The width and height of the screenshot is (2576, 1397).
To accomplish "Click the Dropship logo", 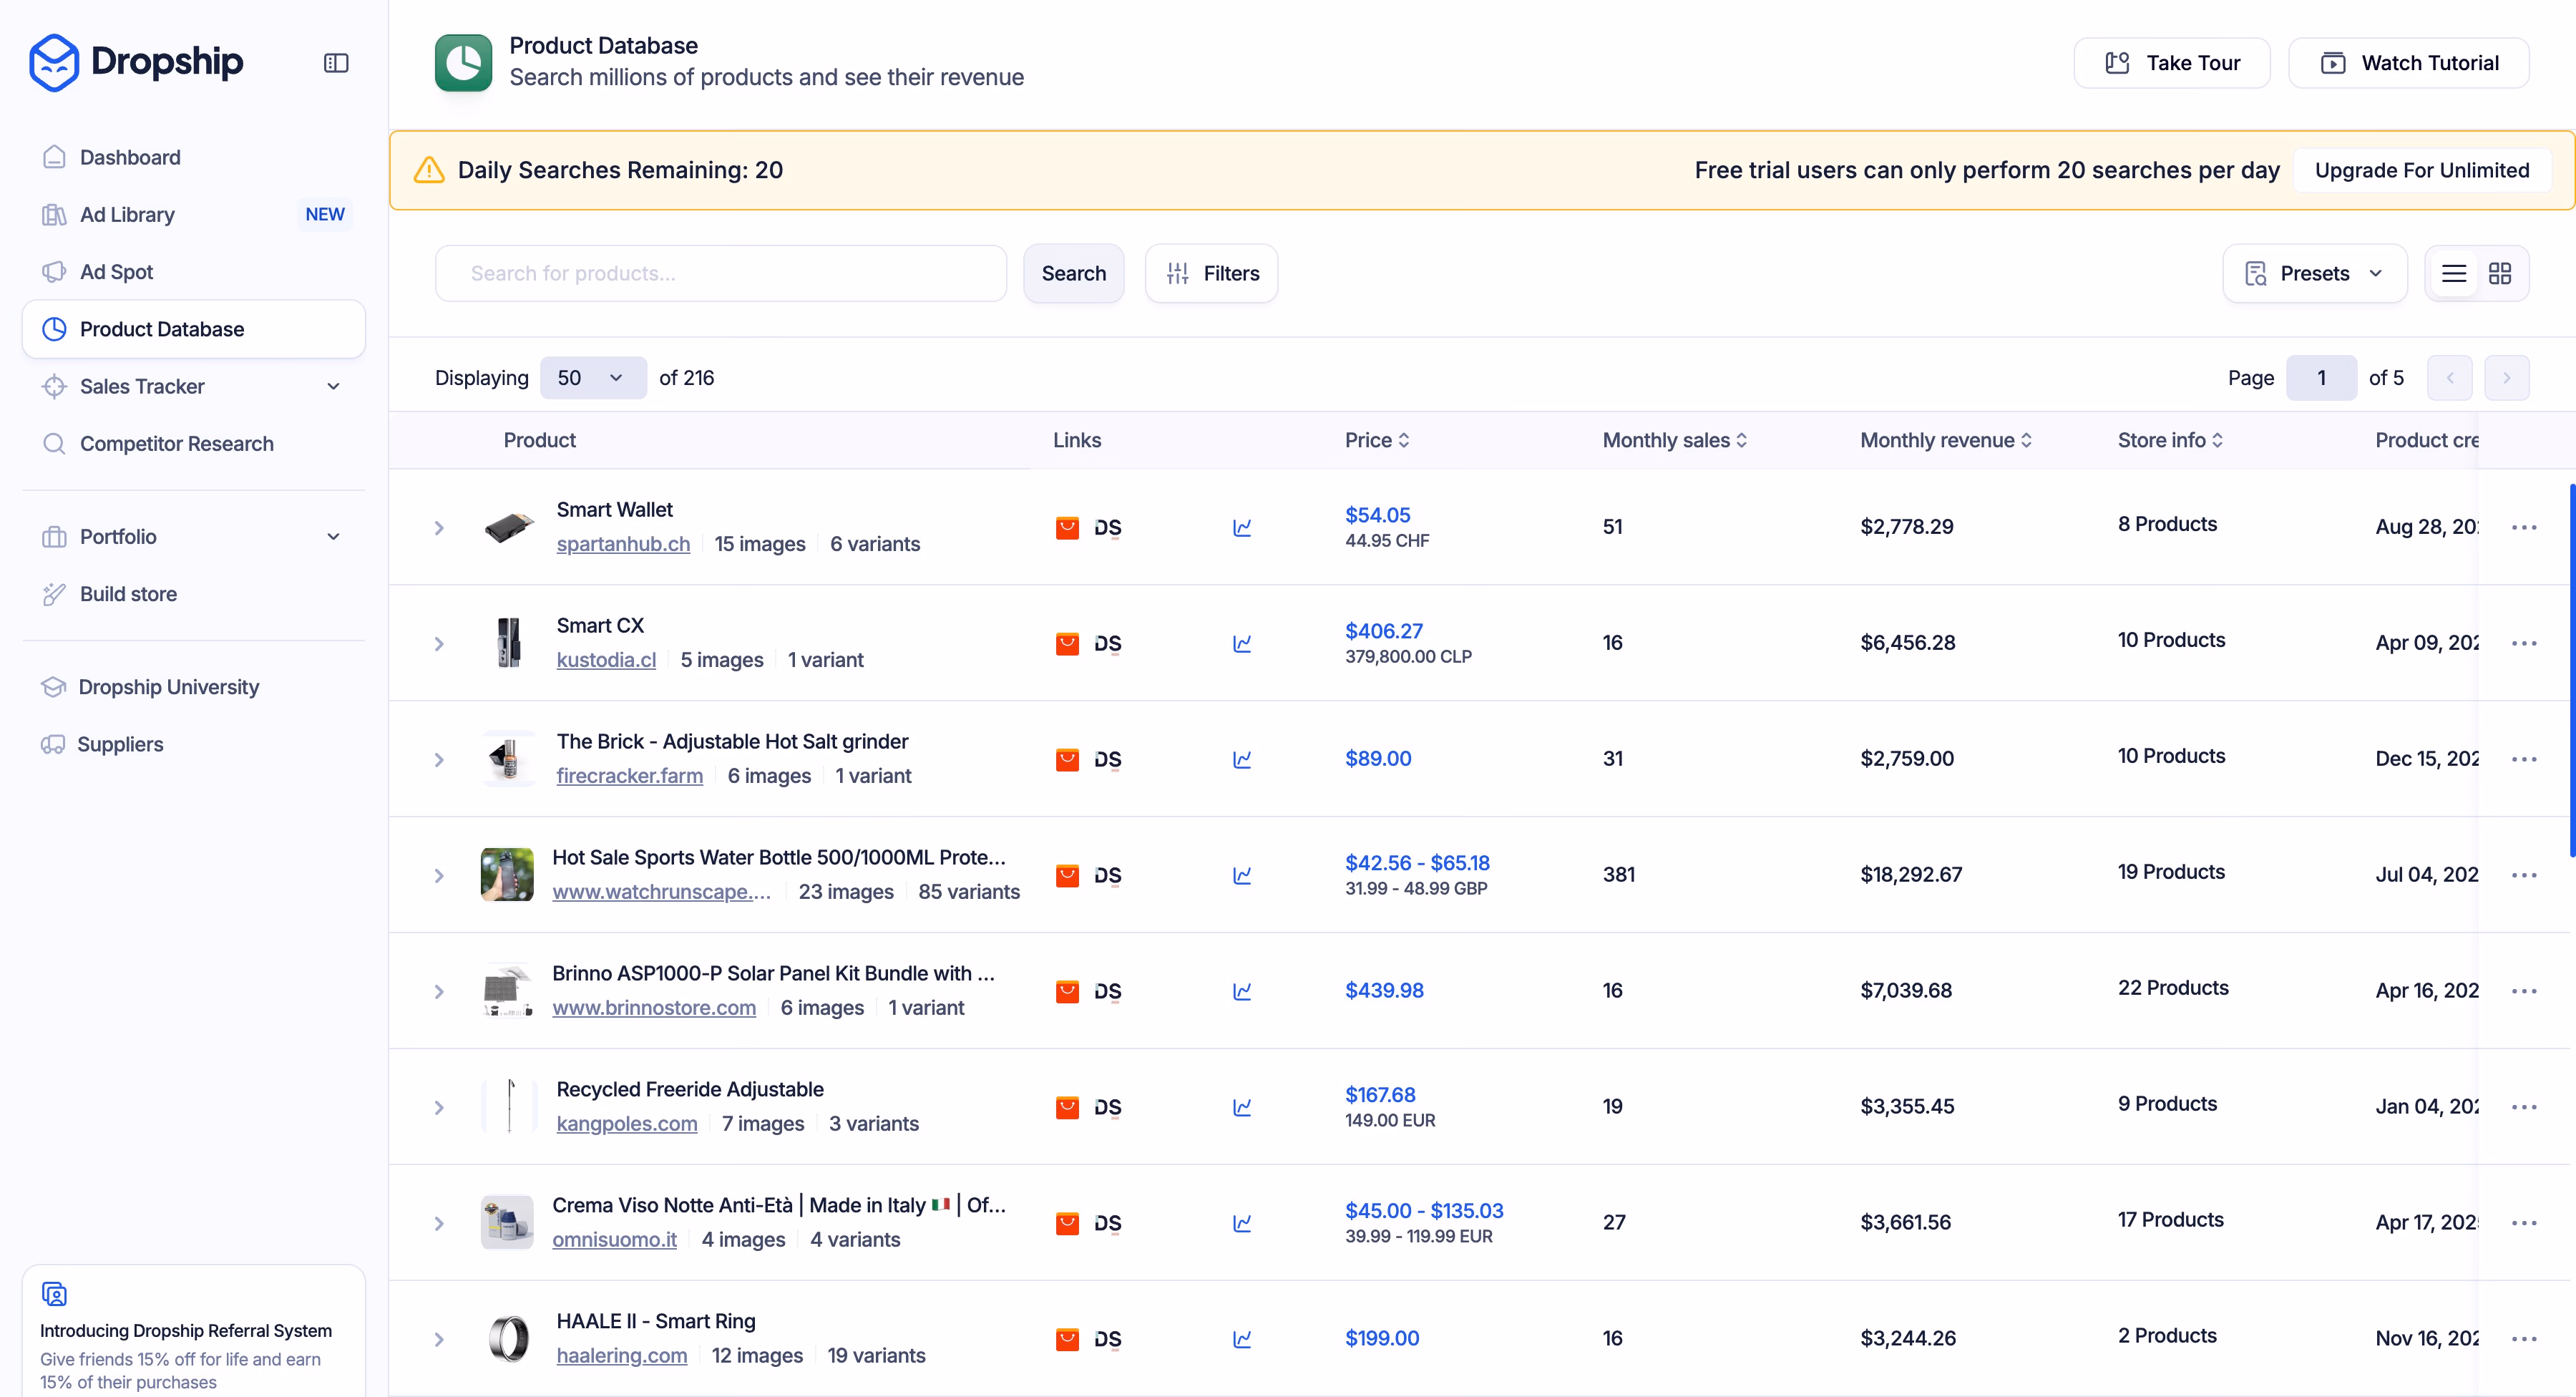I will point(136,62).
